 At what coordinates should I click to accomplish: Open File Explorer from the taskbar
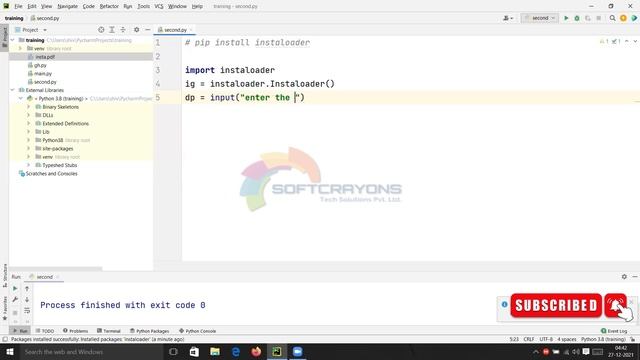click(x=215, y=352)
